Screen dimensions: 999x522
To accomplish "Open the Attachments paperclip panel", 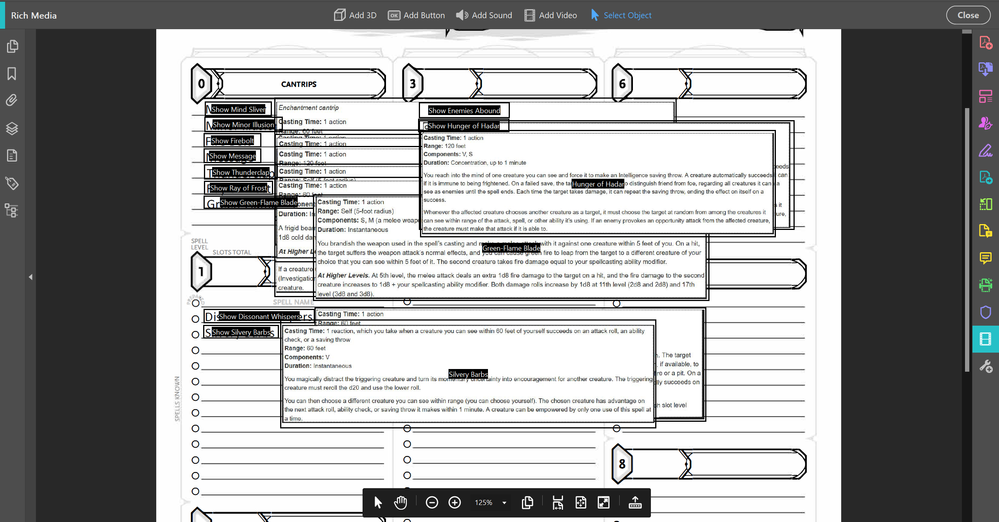I will tap(11, 101).
